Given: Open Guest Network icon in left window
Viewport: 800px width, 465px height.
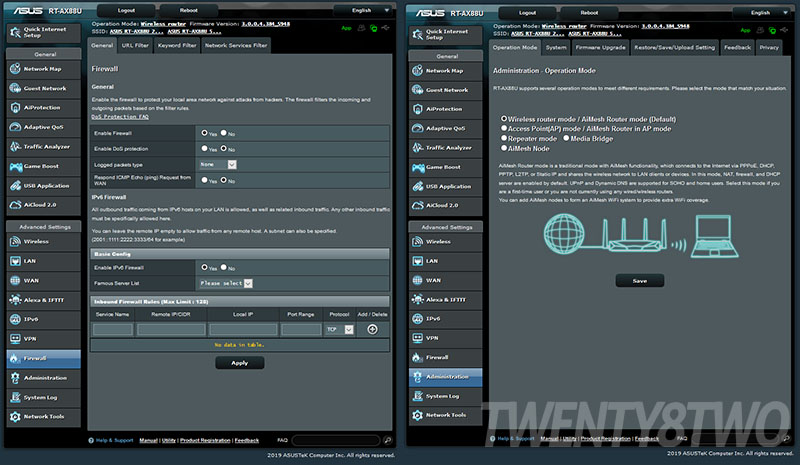Looking at the screenshot, I should click(x=15, y=88).
